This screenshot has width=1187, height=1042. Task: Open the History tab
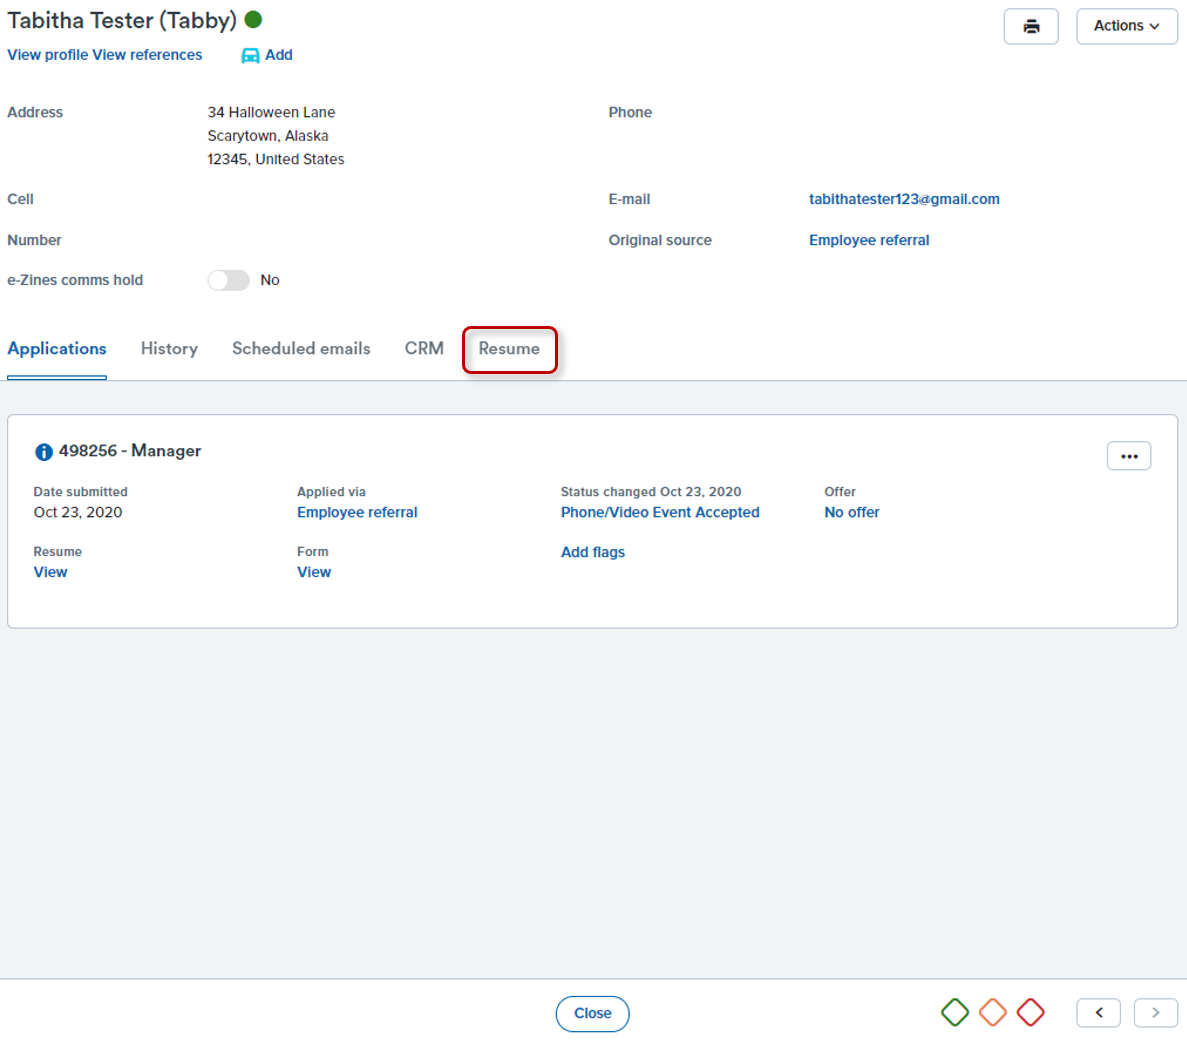[169, 349]
